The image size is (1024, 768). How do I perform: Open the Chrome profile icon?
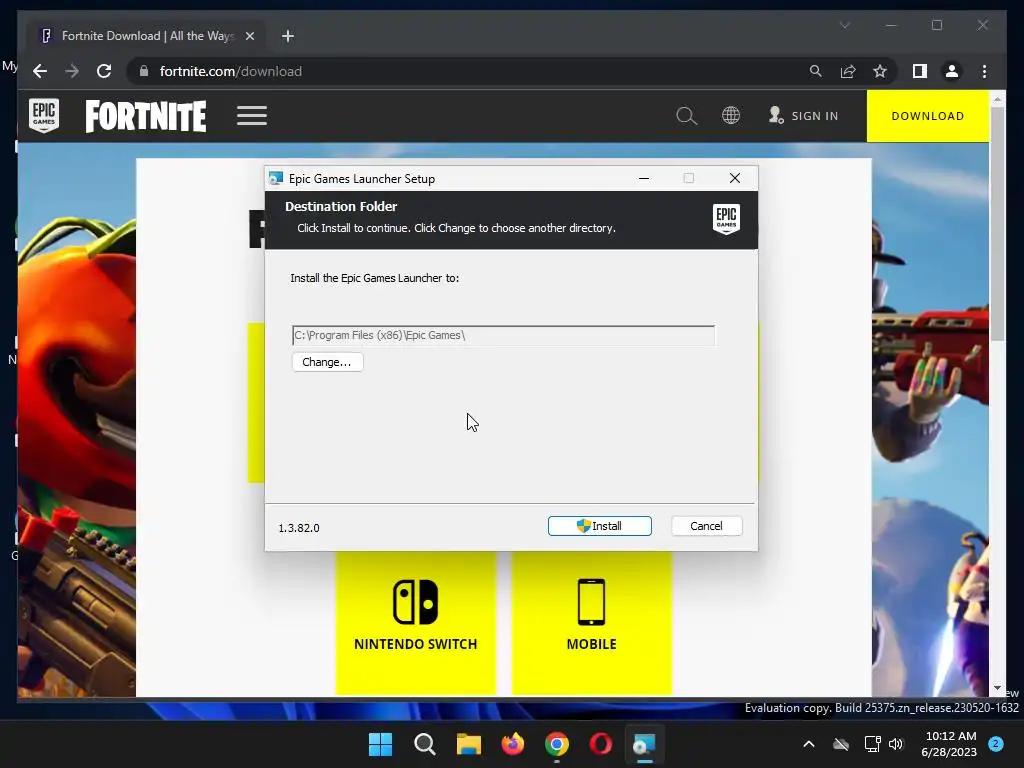(952, 71)
